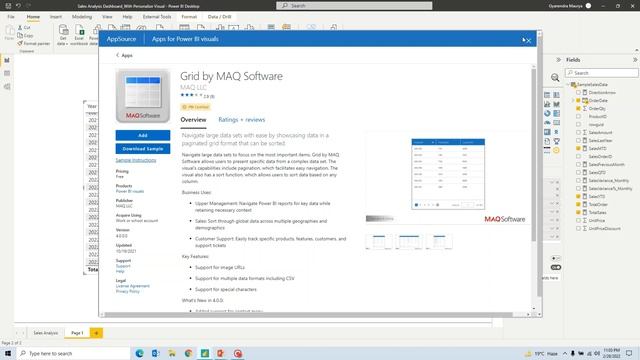This screenshot has height=360, width=640.
Task: Uncheck the OrderQty field checkbox
Action: point(578,109)
